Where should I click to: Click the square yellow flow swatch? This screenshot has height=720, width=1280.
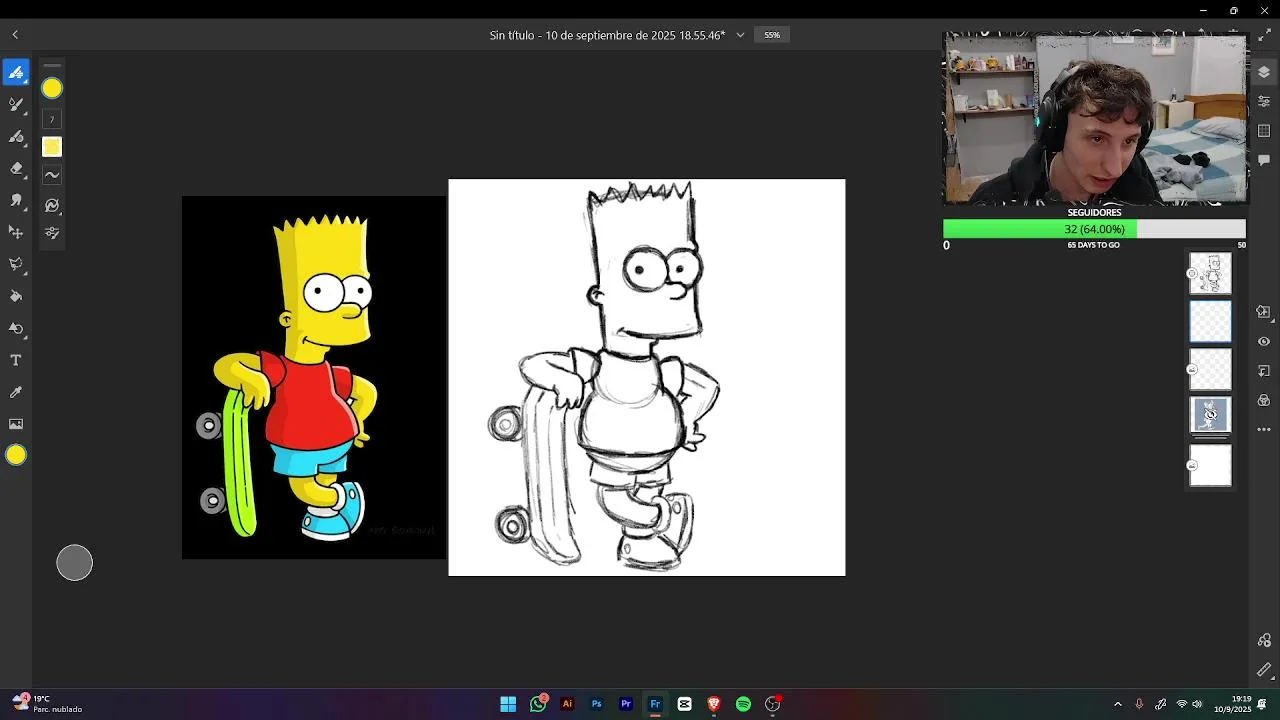[x=52, y=147]
